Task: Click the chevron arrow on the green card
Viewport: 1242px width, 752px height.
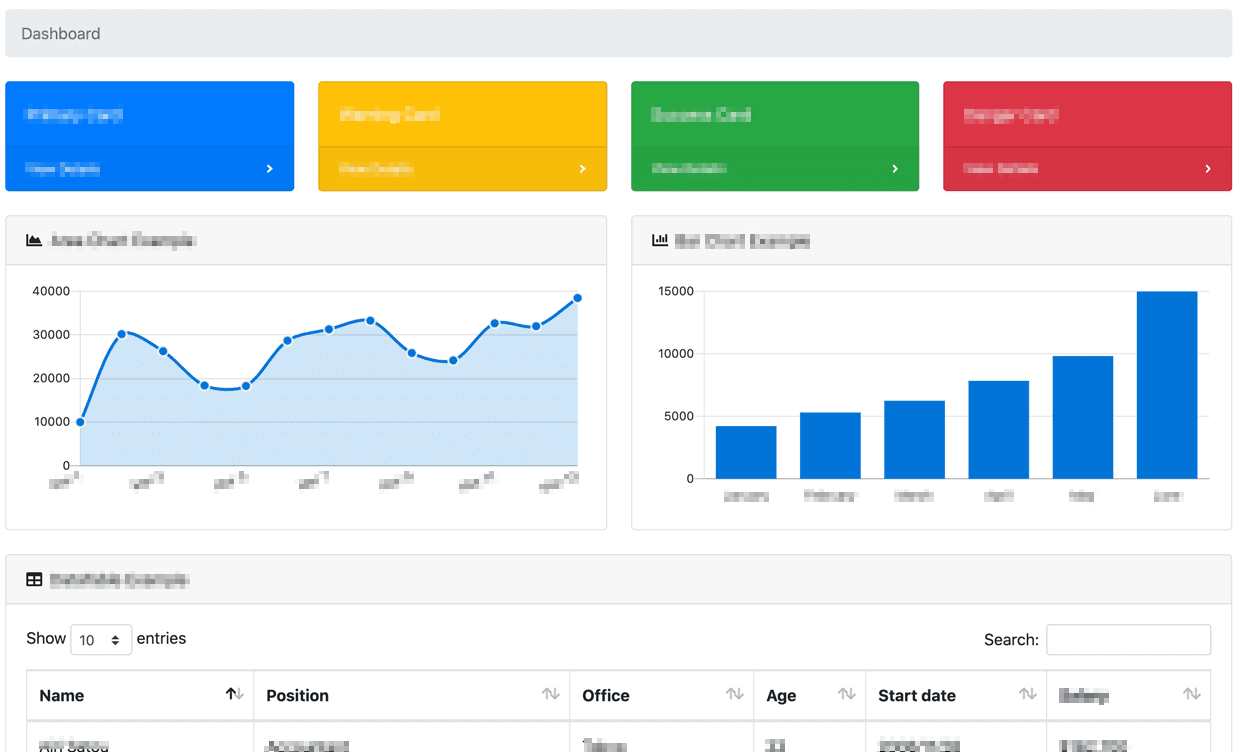Action: [895, 169]
